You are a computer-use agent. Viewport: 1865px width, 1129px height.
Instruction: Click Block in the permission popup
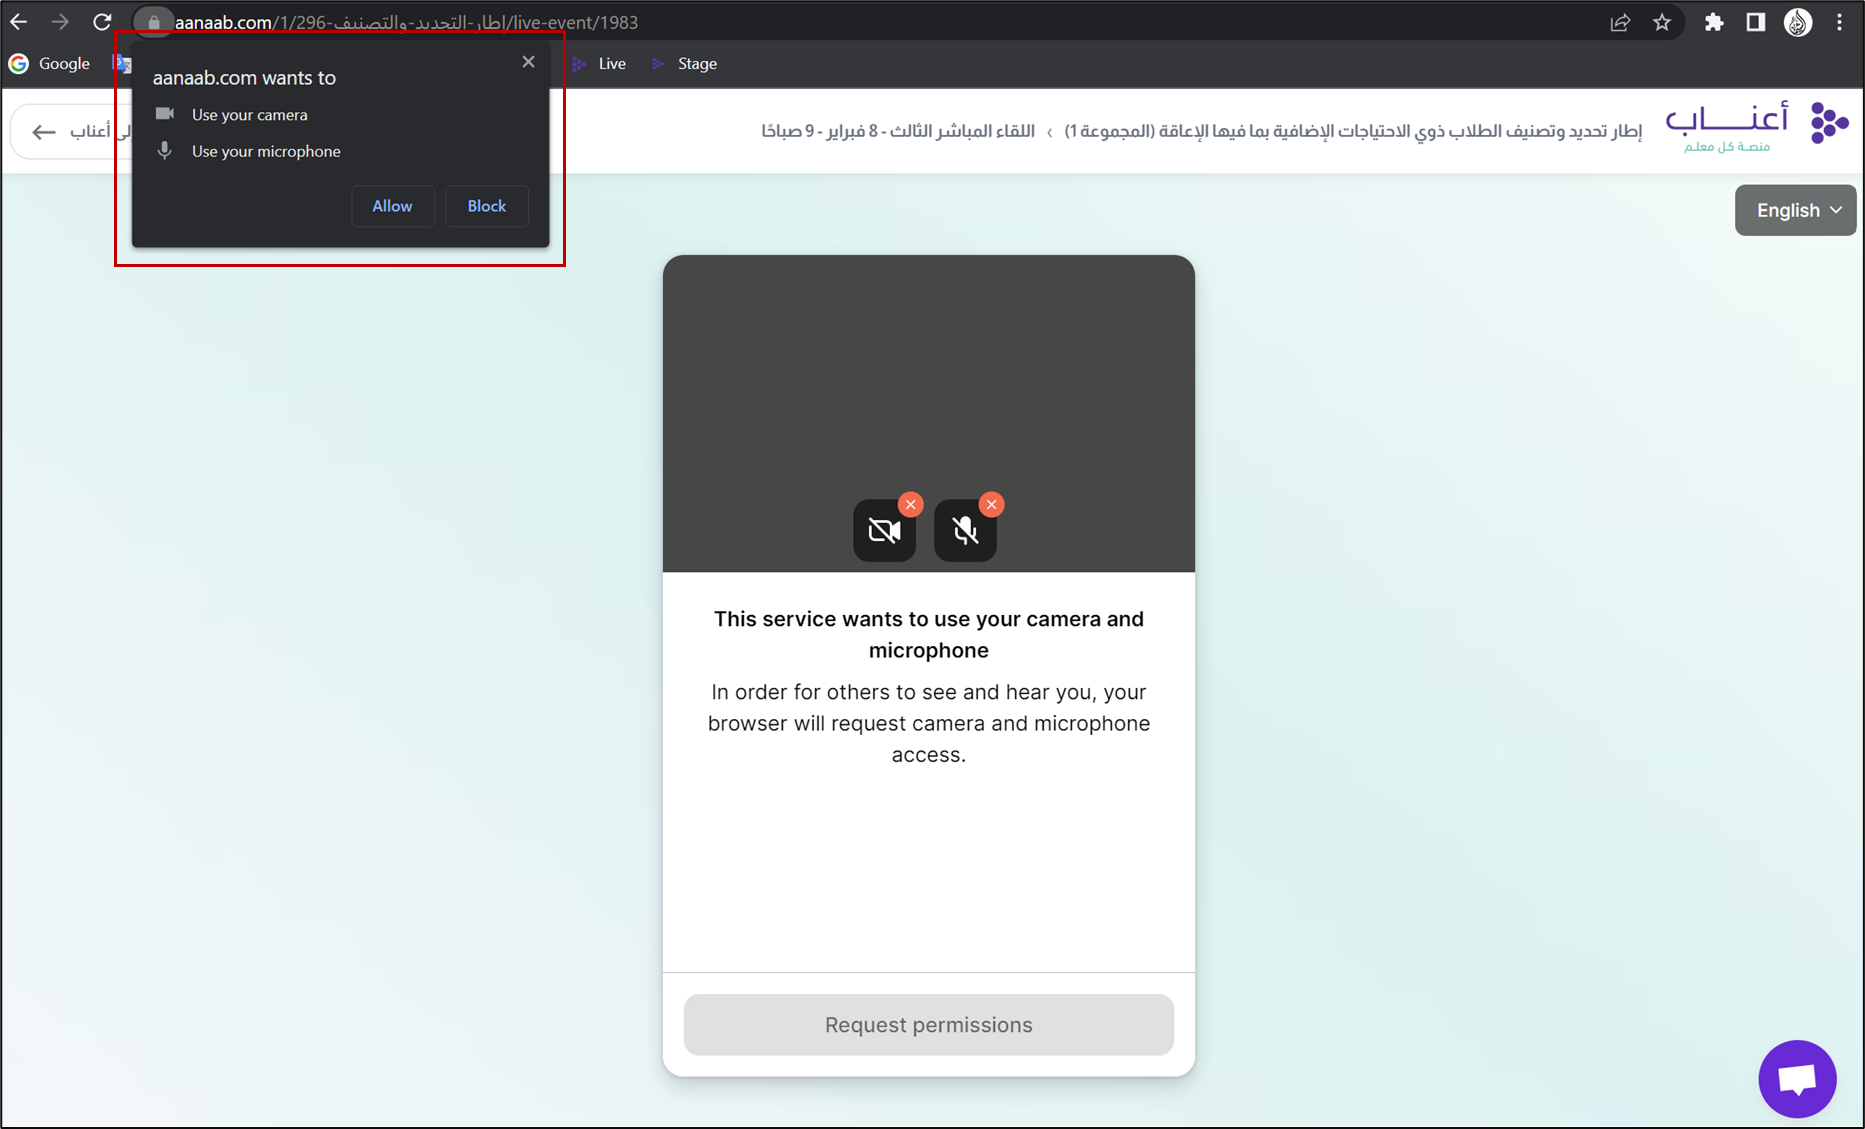point(487,206)
